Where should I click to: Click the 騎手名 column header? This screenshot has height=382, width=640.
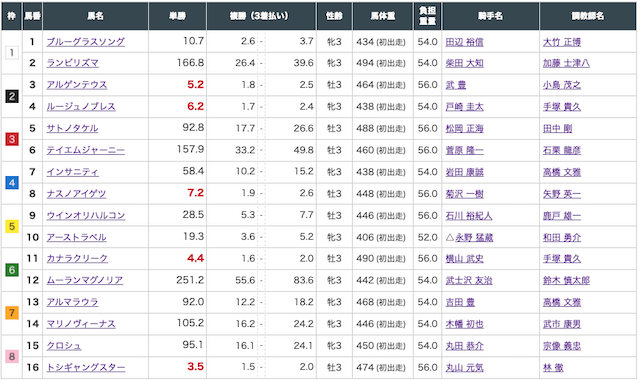(x=490, y=16)
